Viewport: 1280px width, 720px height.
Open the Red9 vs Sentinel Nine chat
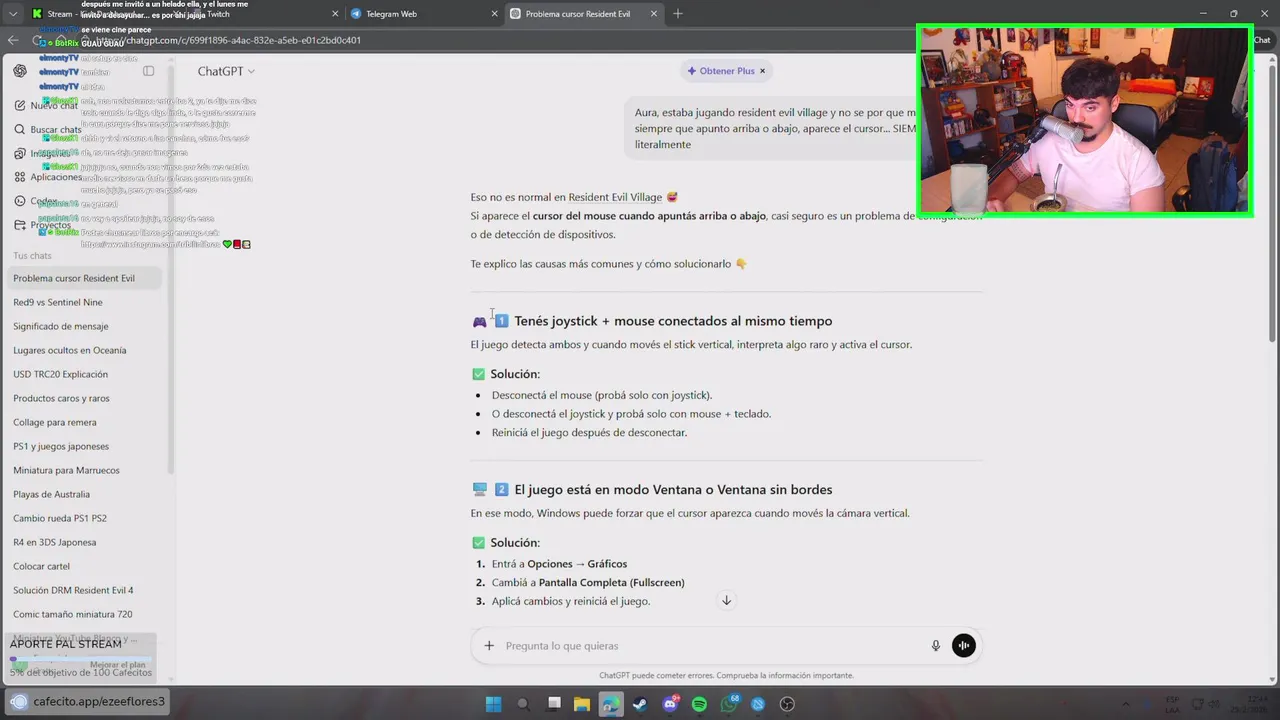click(x=58, y=302)
